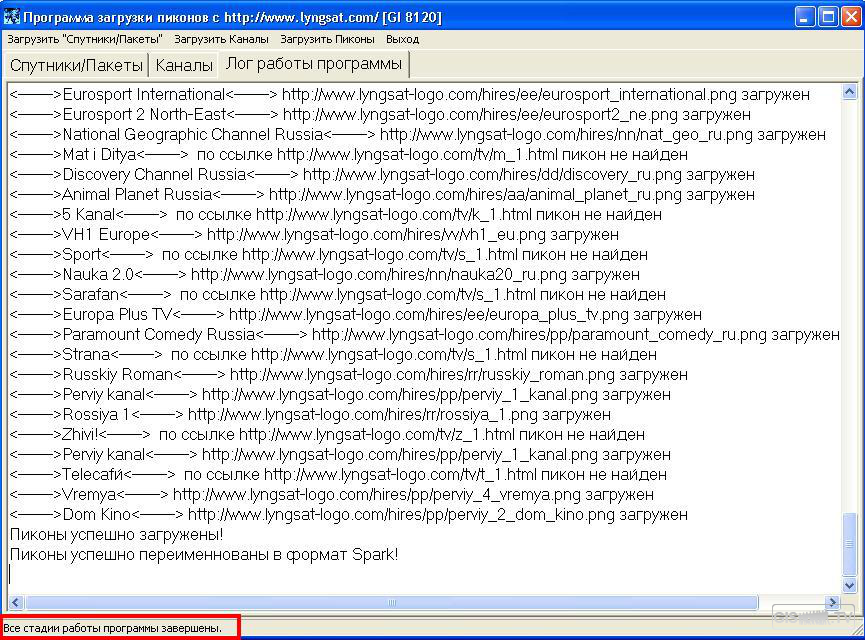The width and height of the screenshot is (865, 640).
Task: Click the Dom Kino log line
Action: [x=349, y=515]
